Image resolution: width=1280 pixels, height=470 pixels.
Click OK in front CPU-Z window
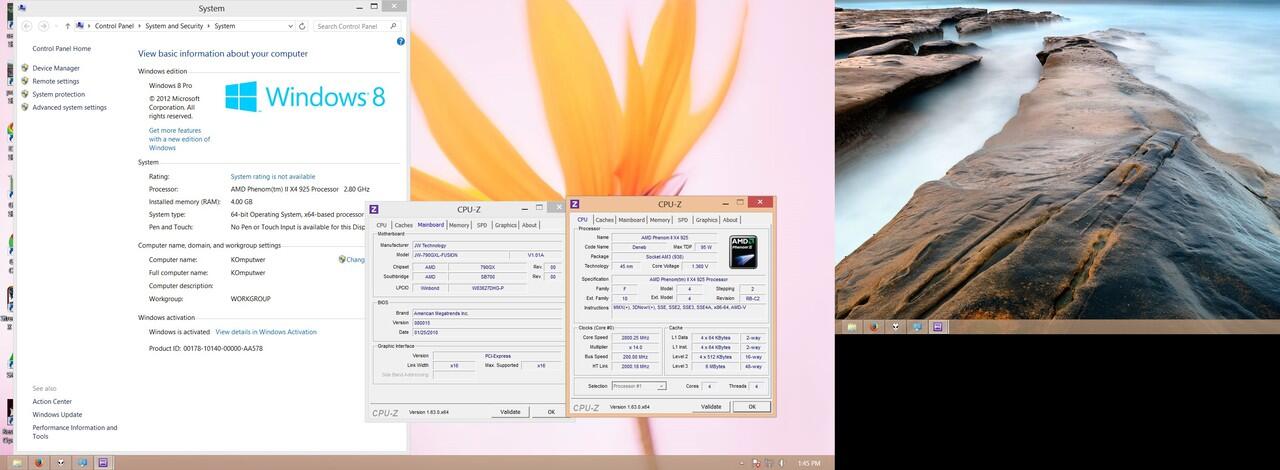751,407
